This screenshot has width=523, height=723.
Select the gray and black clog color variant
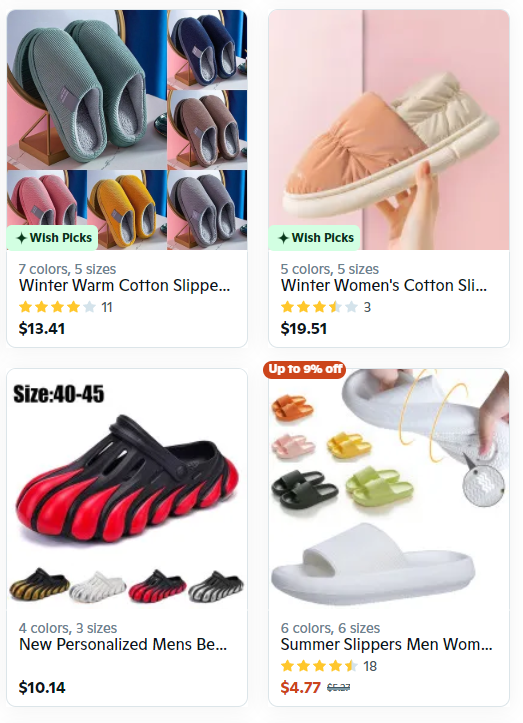point(216,586)
